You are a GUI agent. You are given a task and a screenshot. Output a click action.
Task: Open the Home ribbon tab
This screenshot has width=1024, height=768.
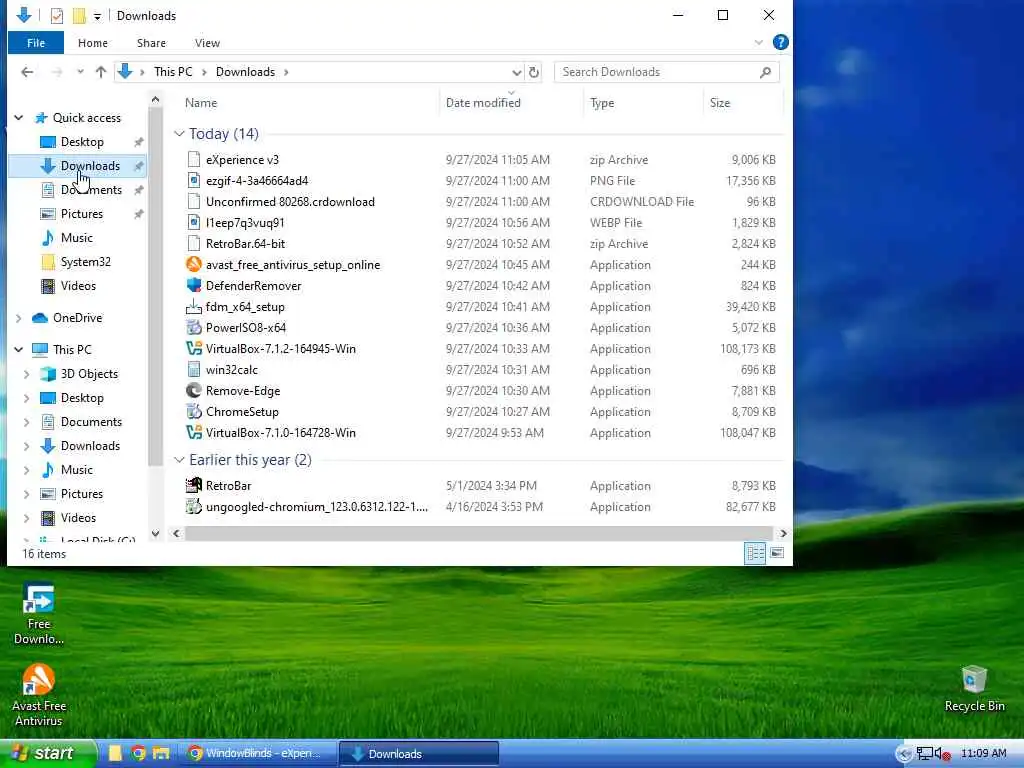93,43
